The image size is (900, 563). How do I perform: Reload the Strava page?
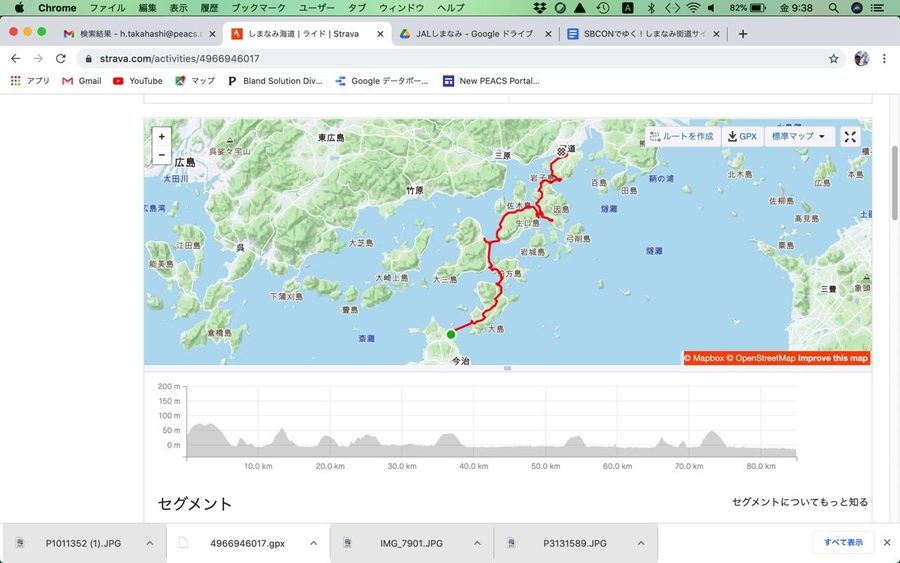[61, 59]
